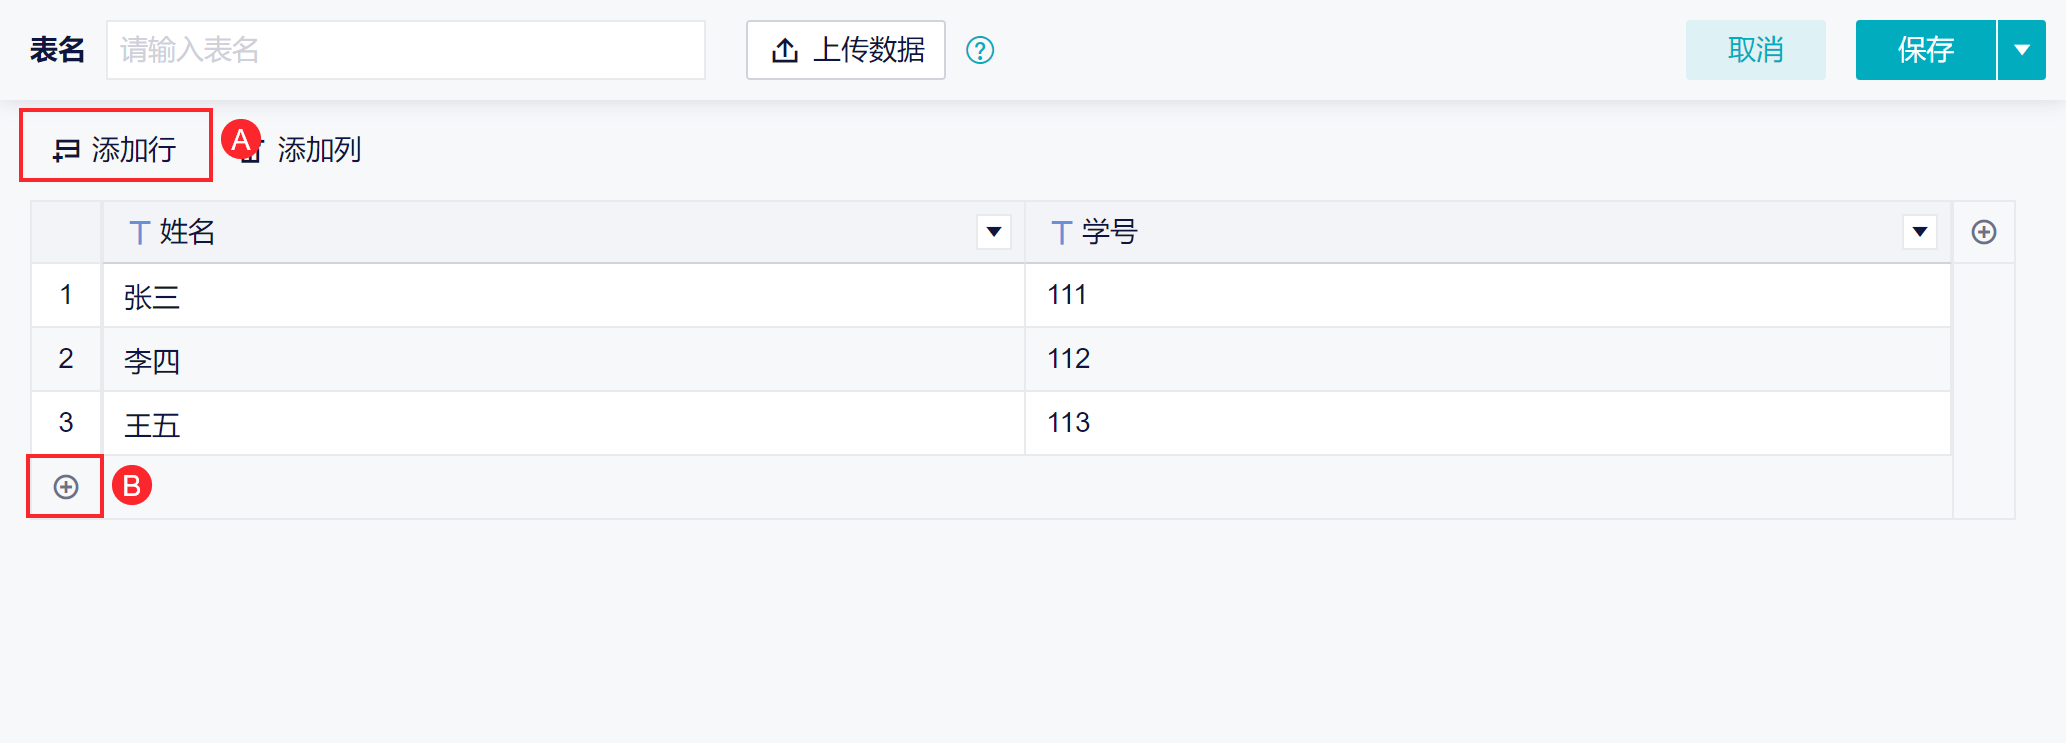
Task: Click the help question mark icon
Action: pos(980,50)
